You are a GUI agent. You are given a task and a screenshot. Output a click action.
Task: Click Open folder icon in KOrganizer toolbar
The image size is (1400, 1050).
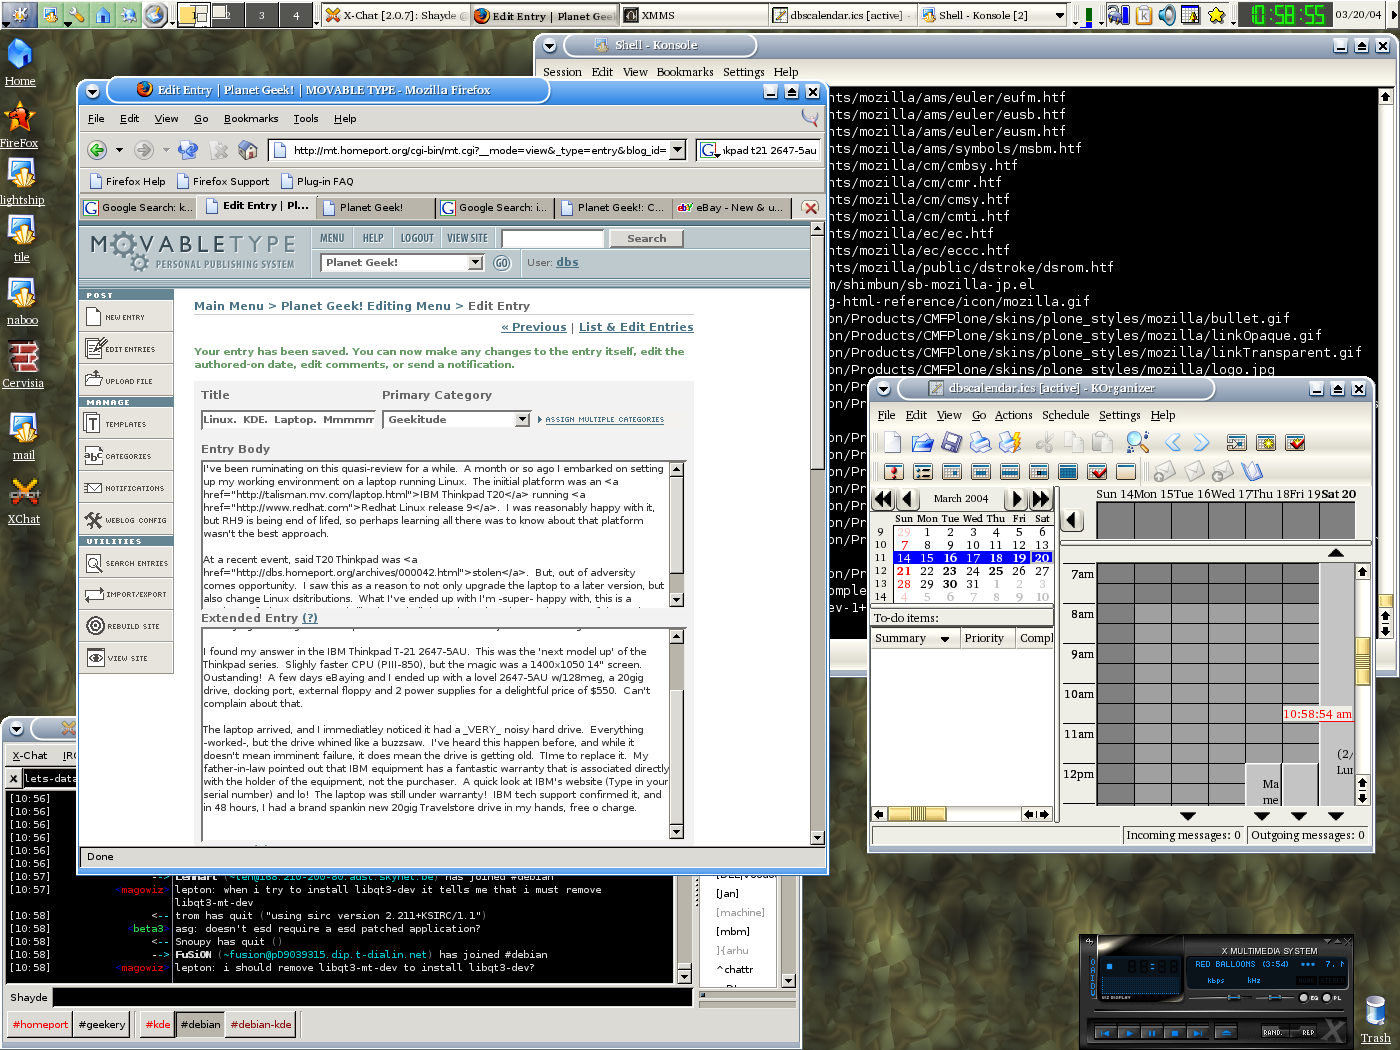923,442
